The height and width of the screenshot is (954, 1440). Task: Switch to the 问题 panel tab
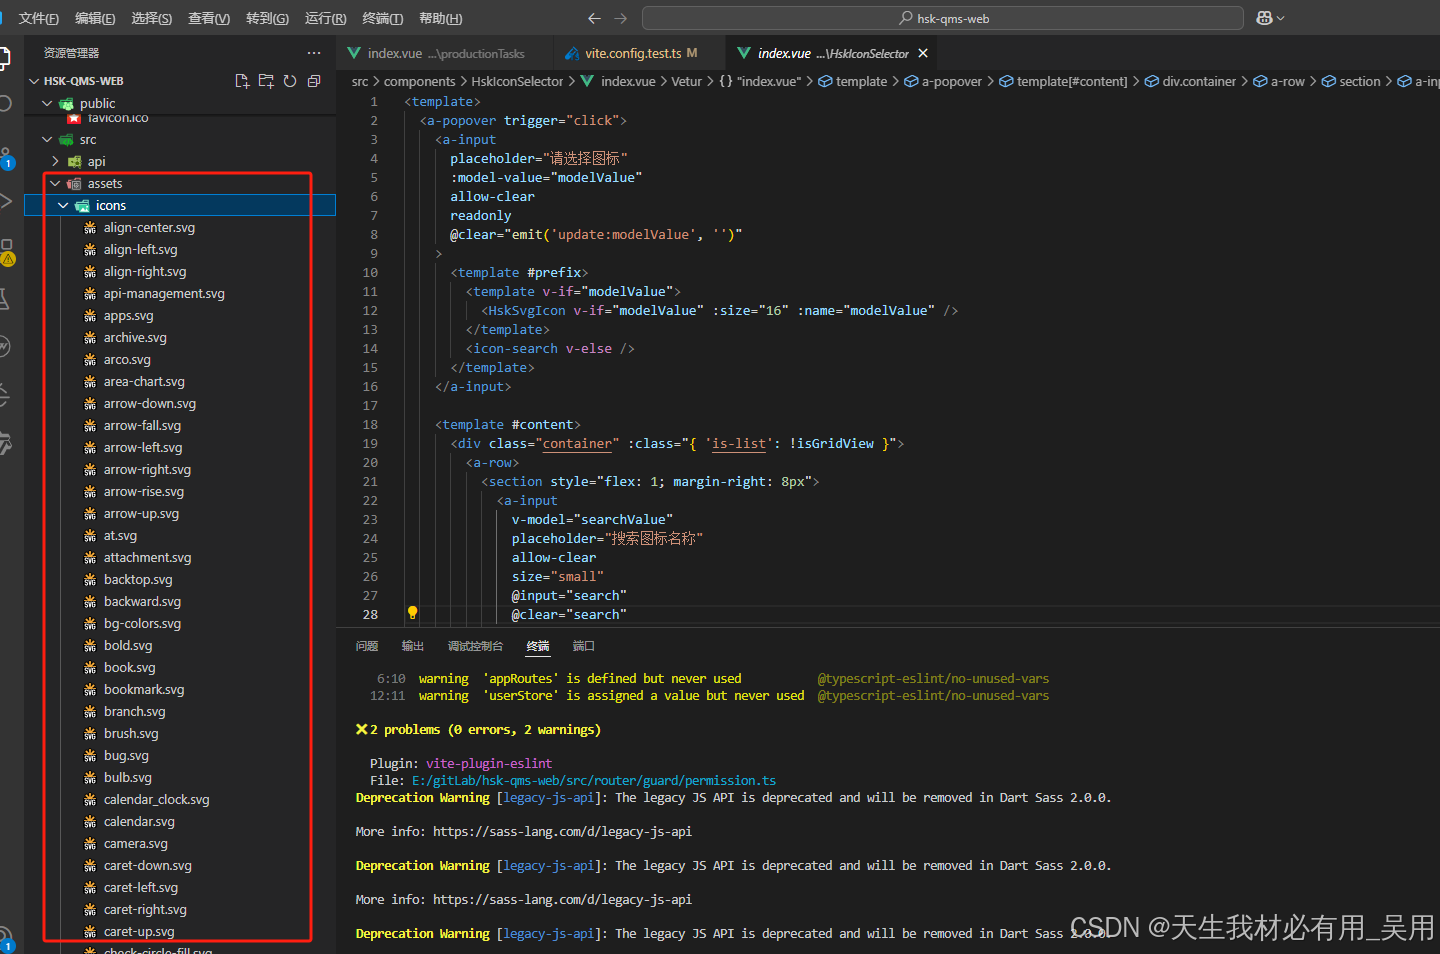(367, 646)
